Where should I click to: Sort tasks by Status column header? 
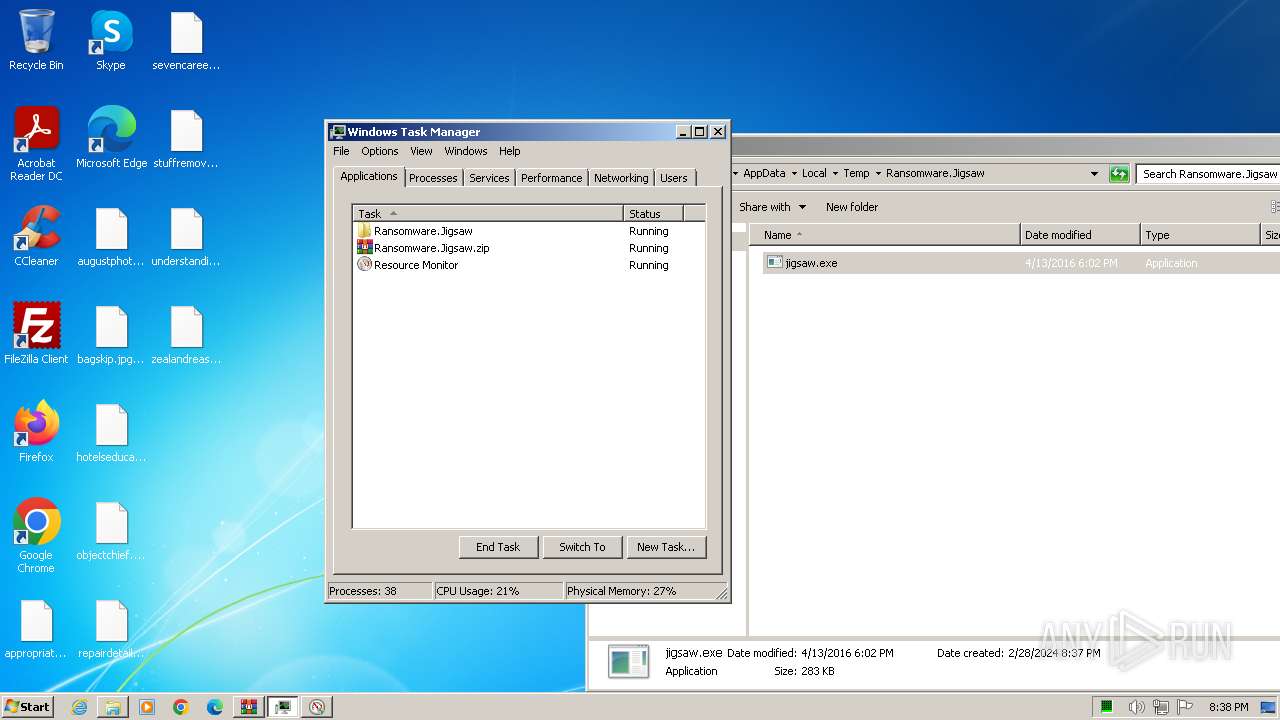(x=654, y=213)
